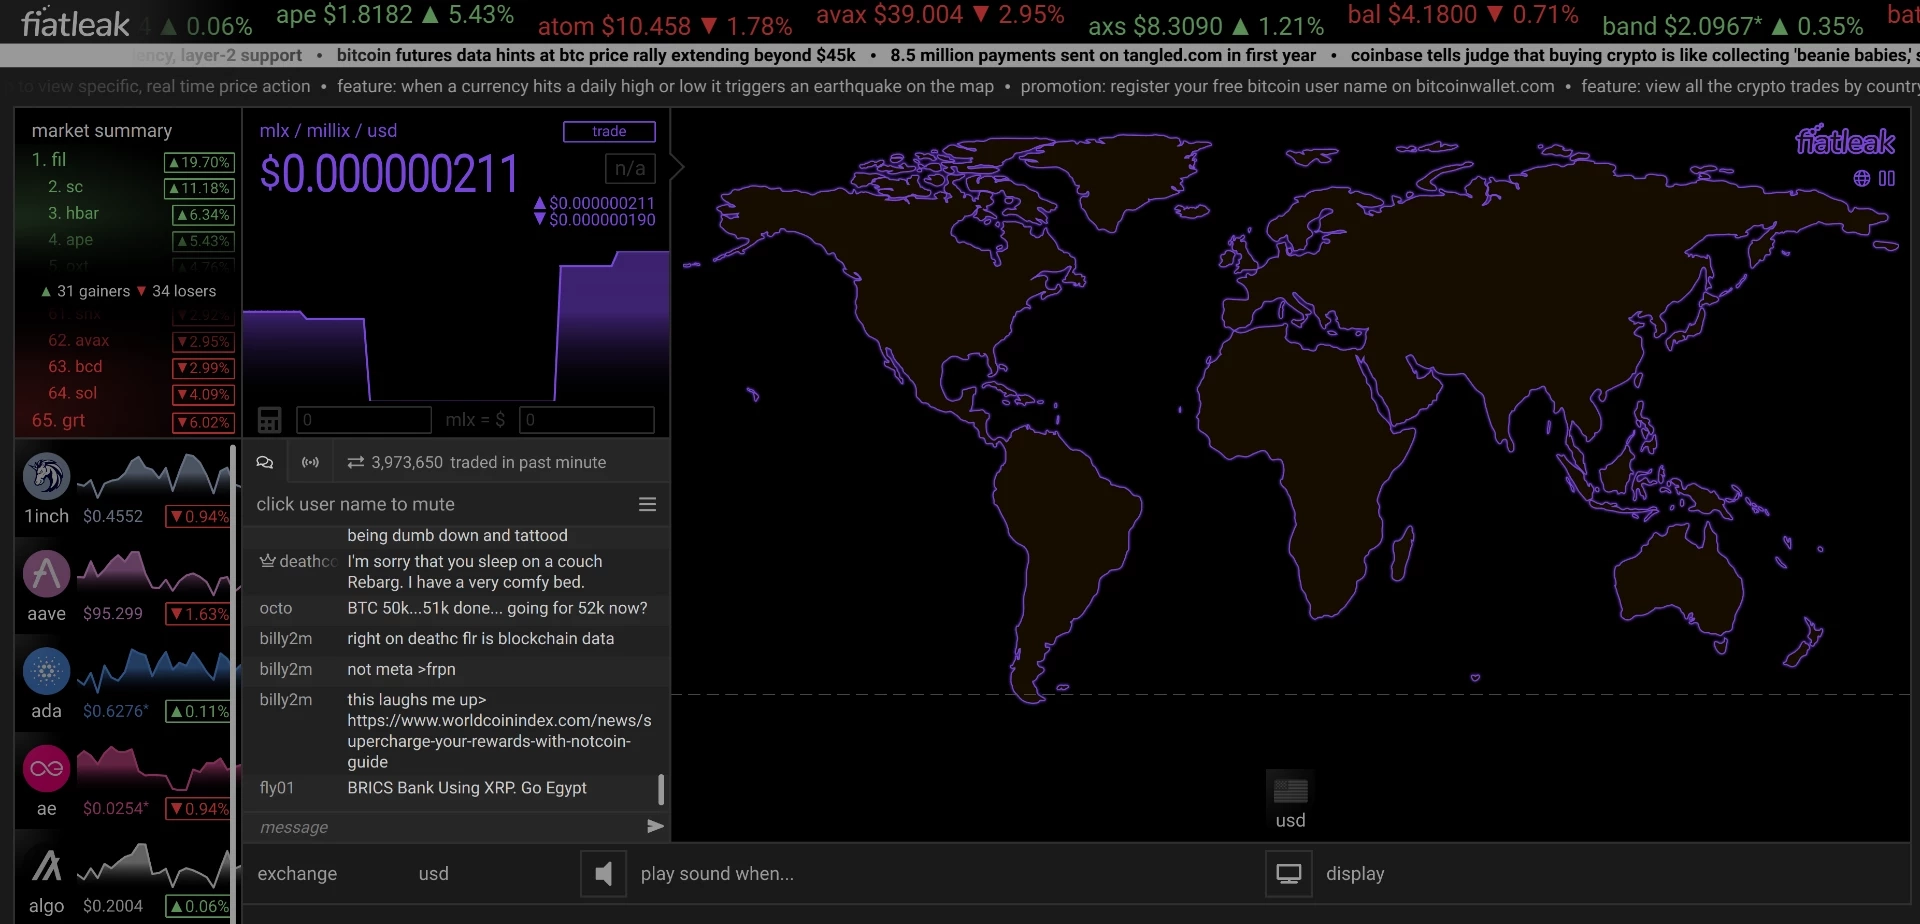Select the ada Cardano coin icon
The image size is (1920, 924).
46,671
